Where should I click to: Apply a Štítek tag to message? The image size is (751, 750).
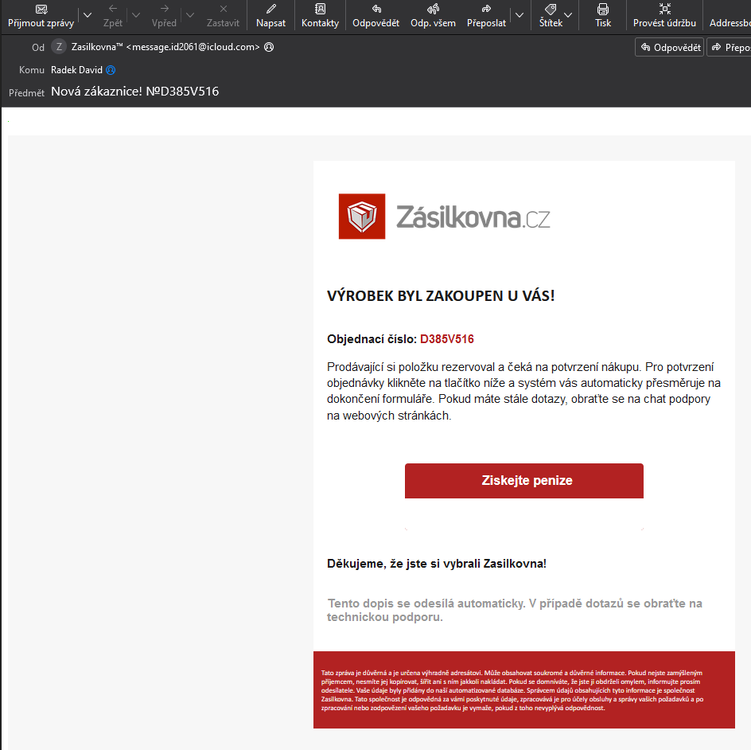(550, 16)
